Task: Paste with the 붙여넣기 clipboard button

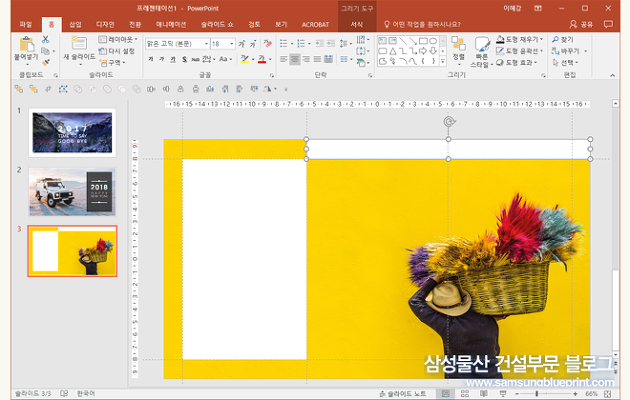Action: (26, 50)
